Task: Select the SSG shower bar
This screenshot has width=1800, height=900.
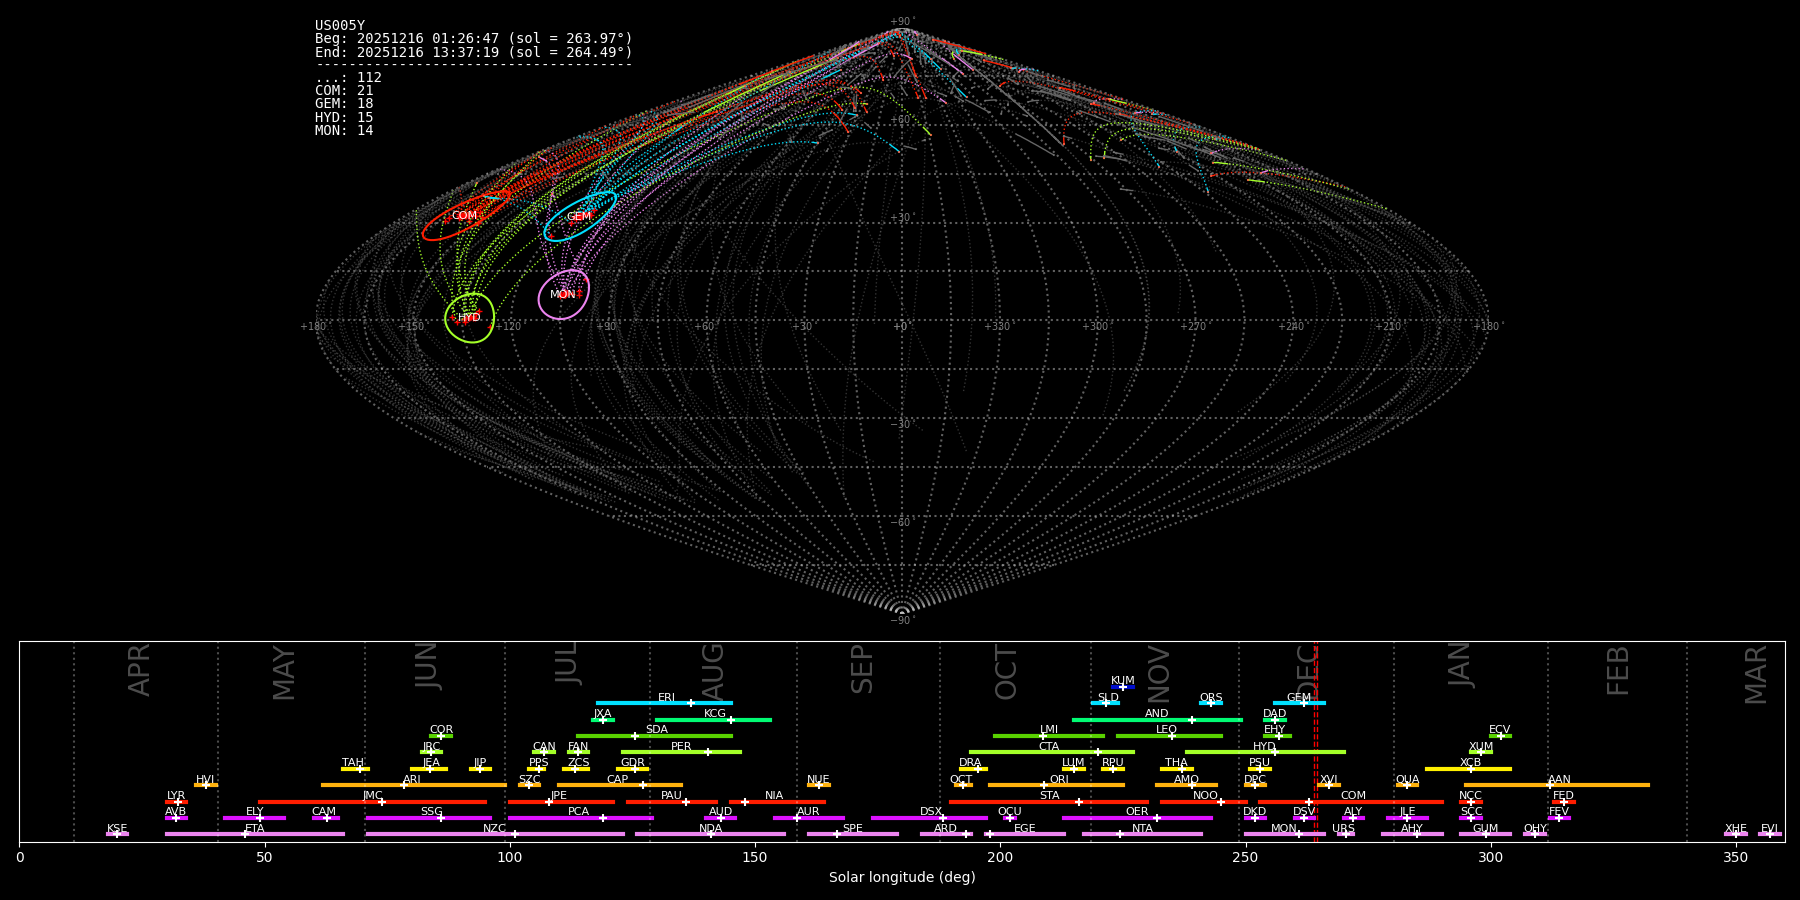Action: point(429,818)
